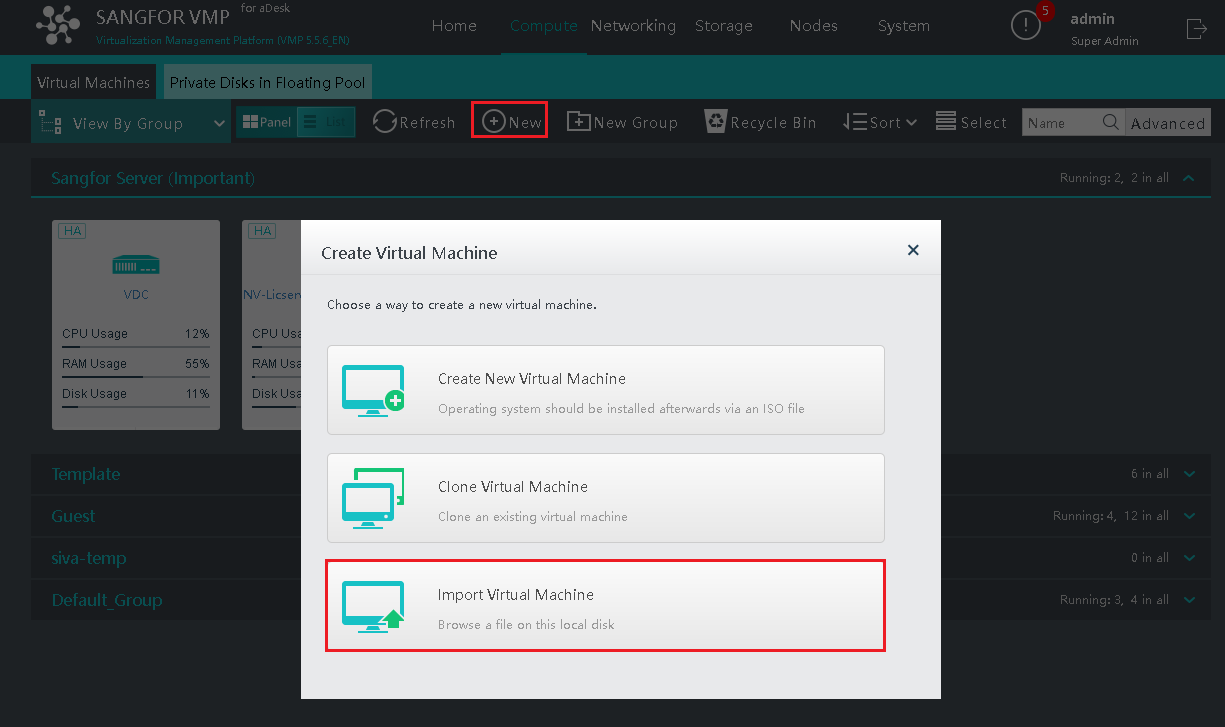Click the alerts notification icon
Viewport: 1225px width, 727px height.
(x=1026, y=26)
